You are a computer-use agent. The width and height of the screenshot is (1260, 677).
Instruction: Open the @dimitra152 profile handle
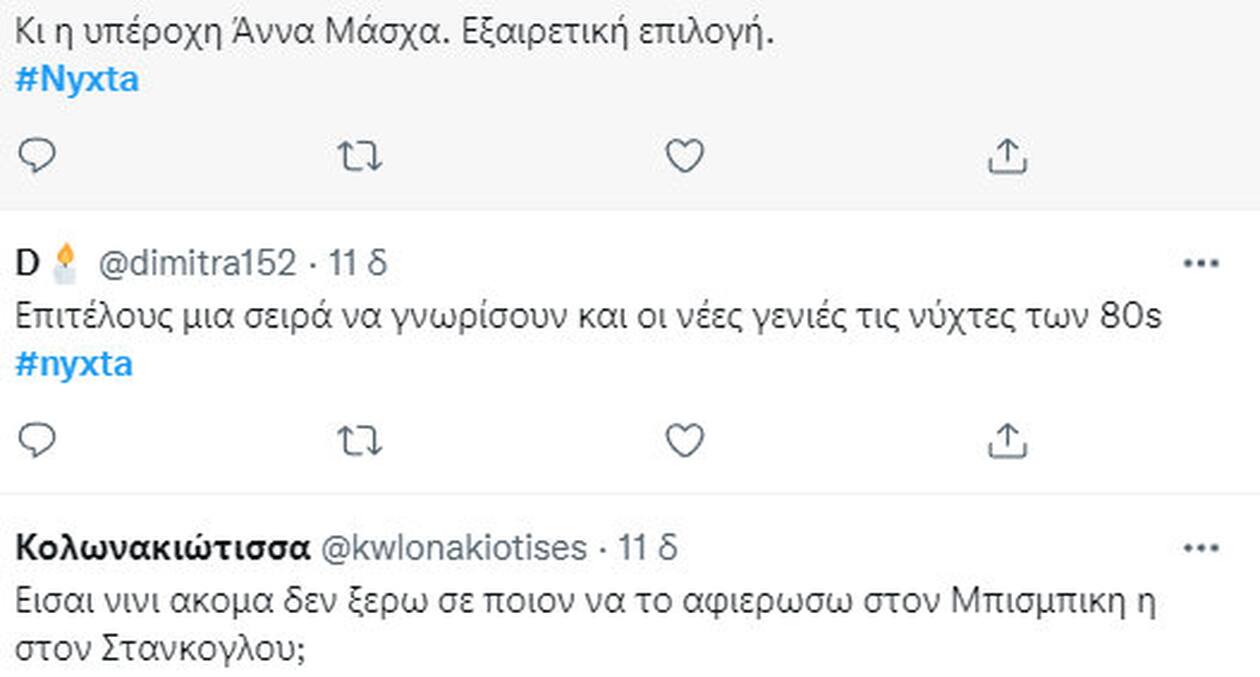(x=197, y=264)
